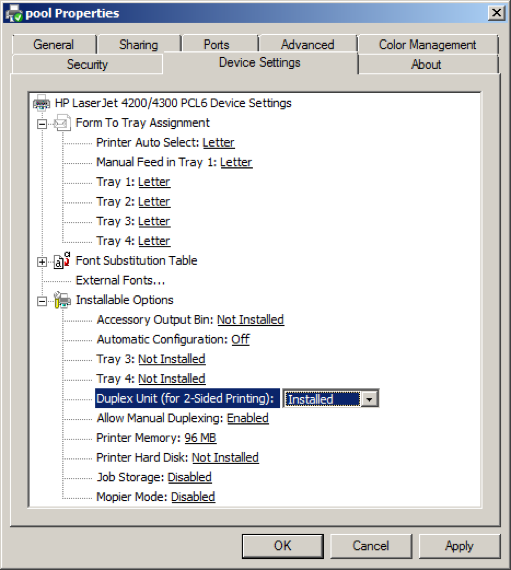Close the pool Properties dialog
Viewport: 511px width, 570px height.
point(496,13)
